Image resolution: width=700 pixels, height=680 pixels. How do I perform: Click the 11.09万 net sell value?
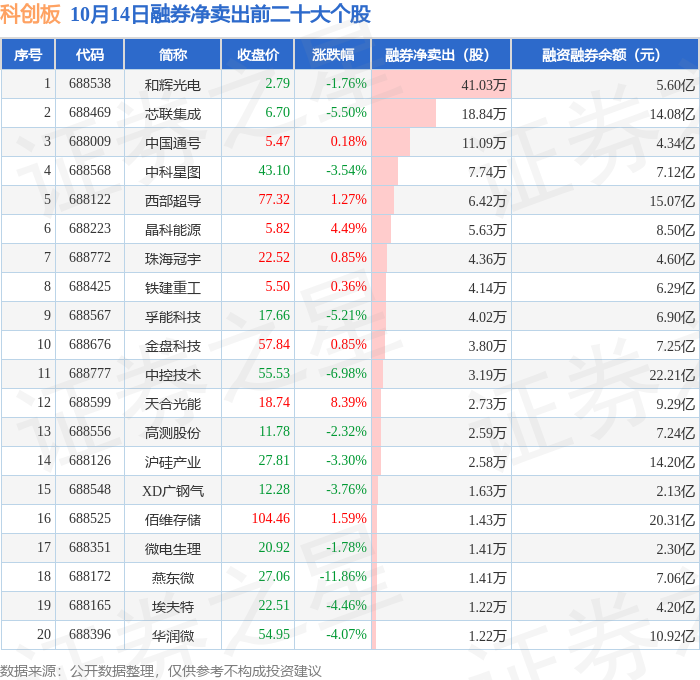tap(483, 143)
